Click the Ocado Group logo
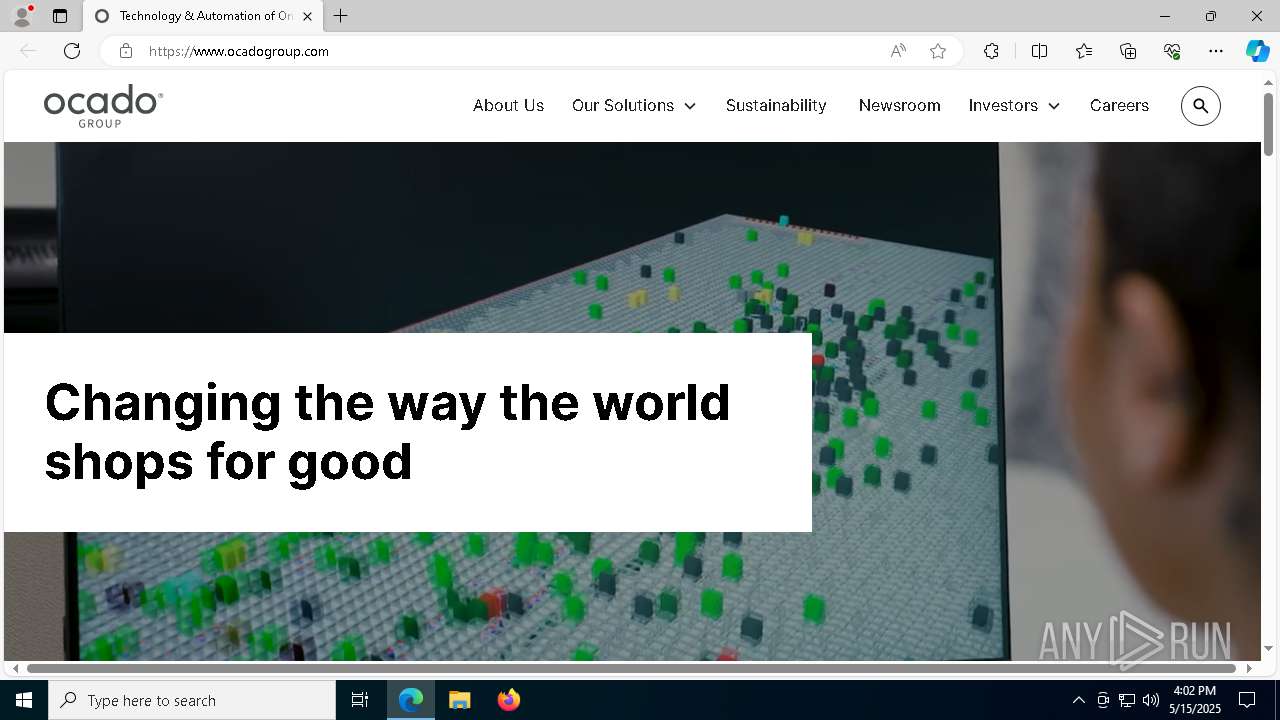This screenshot has width=1280, height=720. point(103,106)
